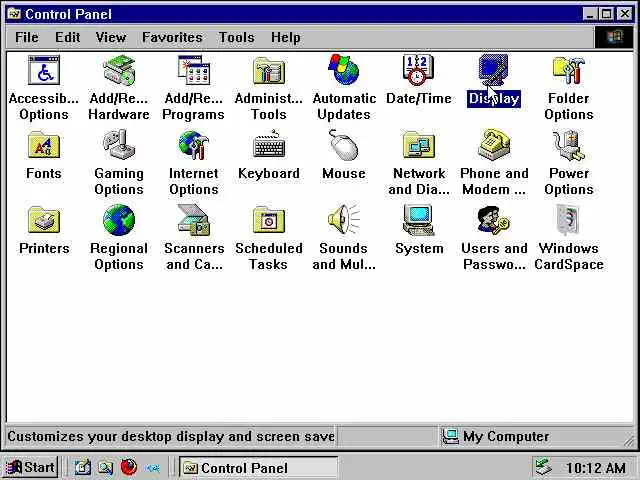Click the taskbar clock 10:12 AM

coord(596,468)
